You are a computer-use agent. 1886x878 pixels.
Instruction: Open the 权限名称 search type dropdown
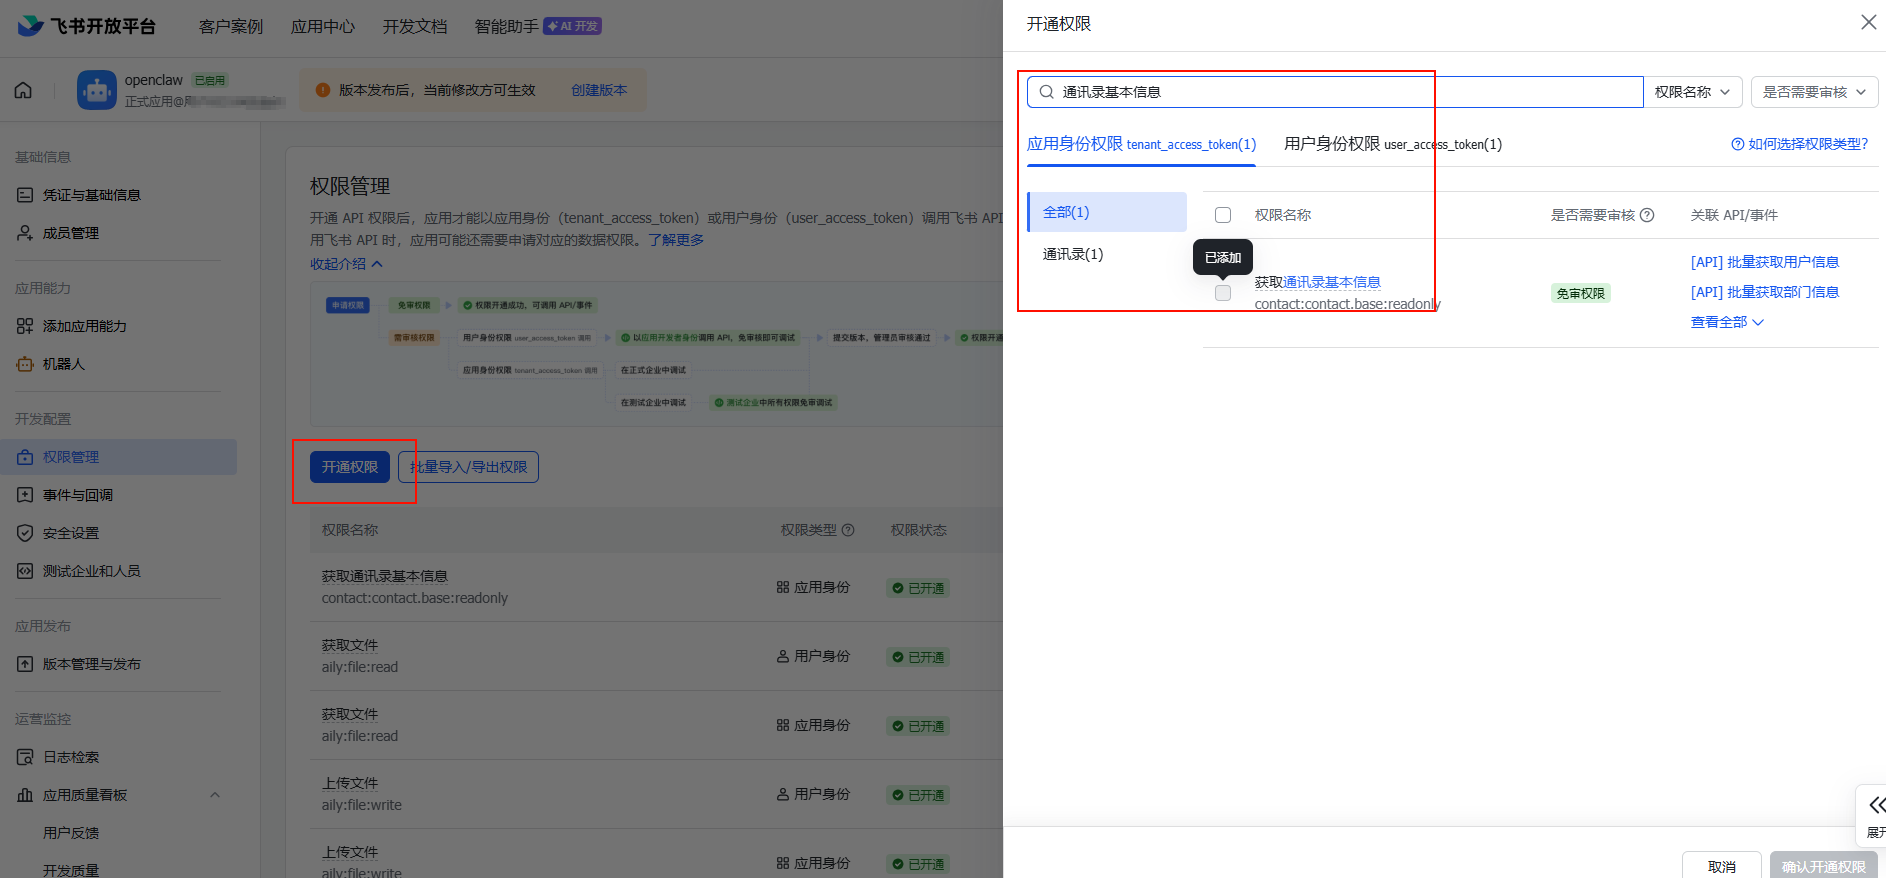pos(1692,92)
